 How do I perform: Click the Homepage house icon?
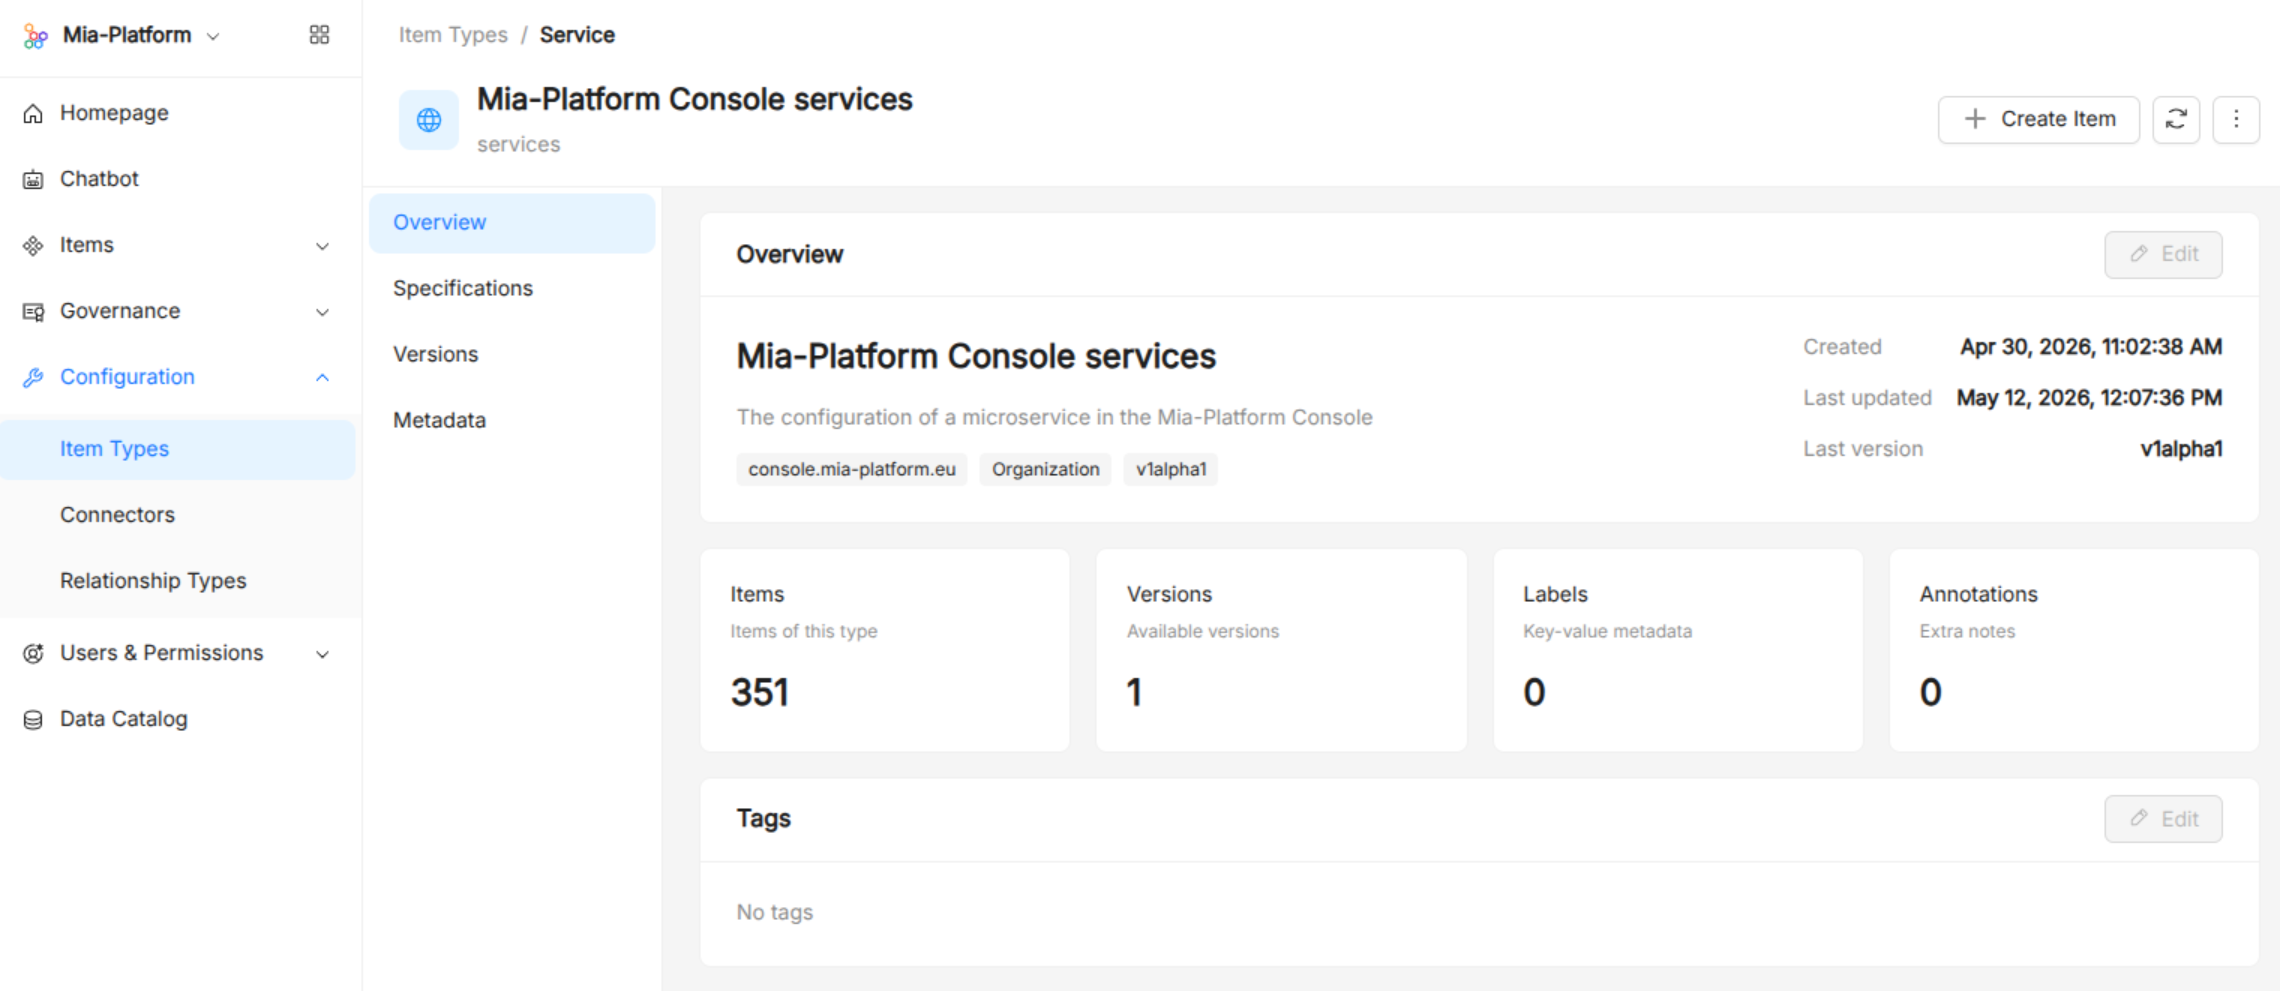pyautogui.click(x=33, y=114)
